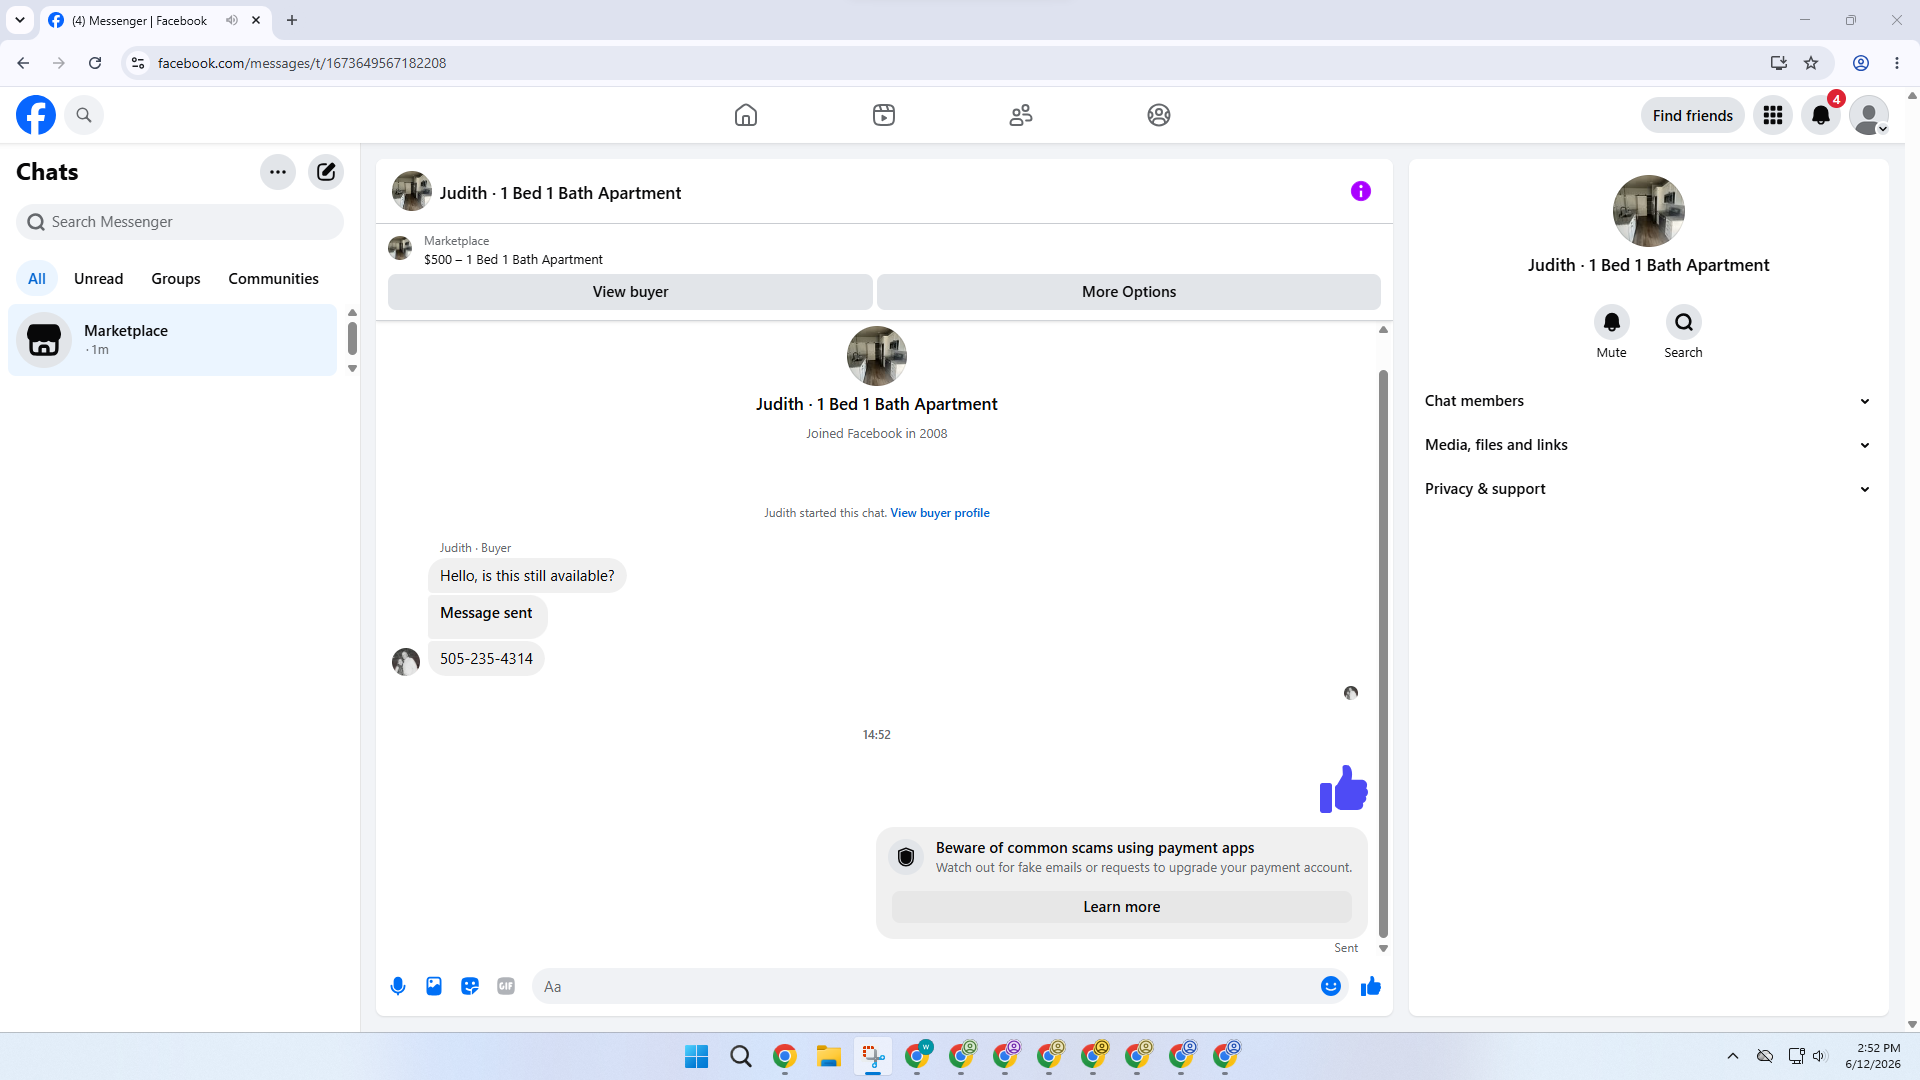Switch to the Communities tab
This screenshot has height=1080, width=1920.
pos(273,279)
